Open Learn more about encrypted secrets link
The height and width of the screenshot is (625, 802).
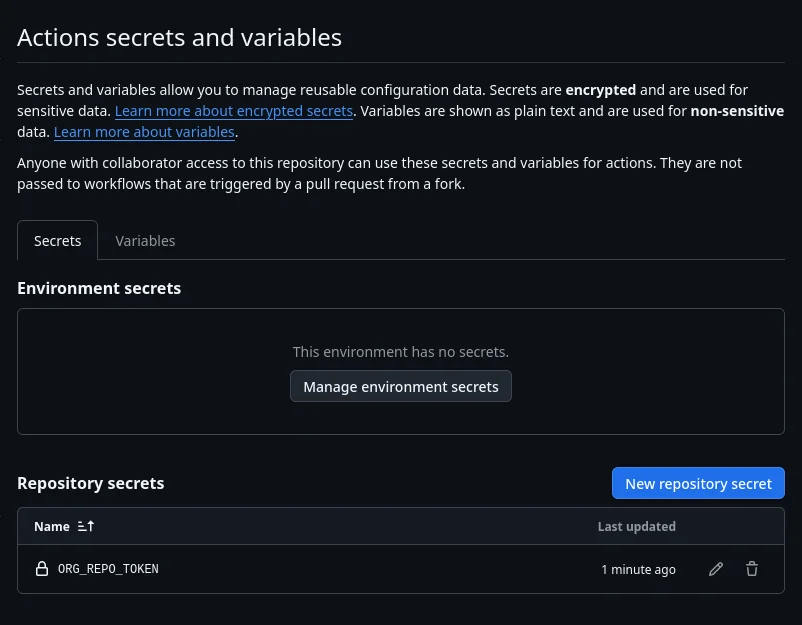(x=234, y=111)
